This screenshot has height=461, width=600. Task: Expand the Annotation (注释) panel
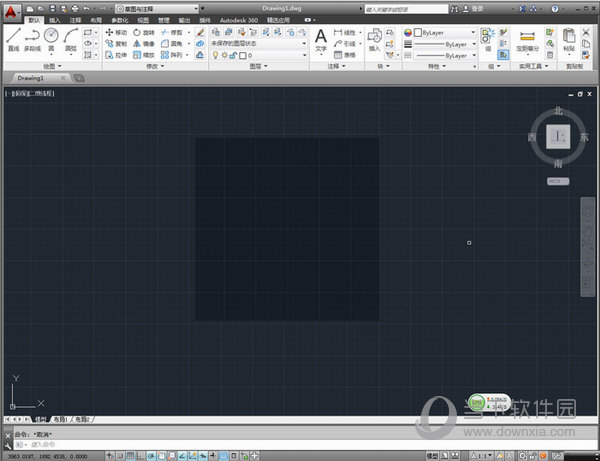tap(337, 66)
